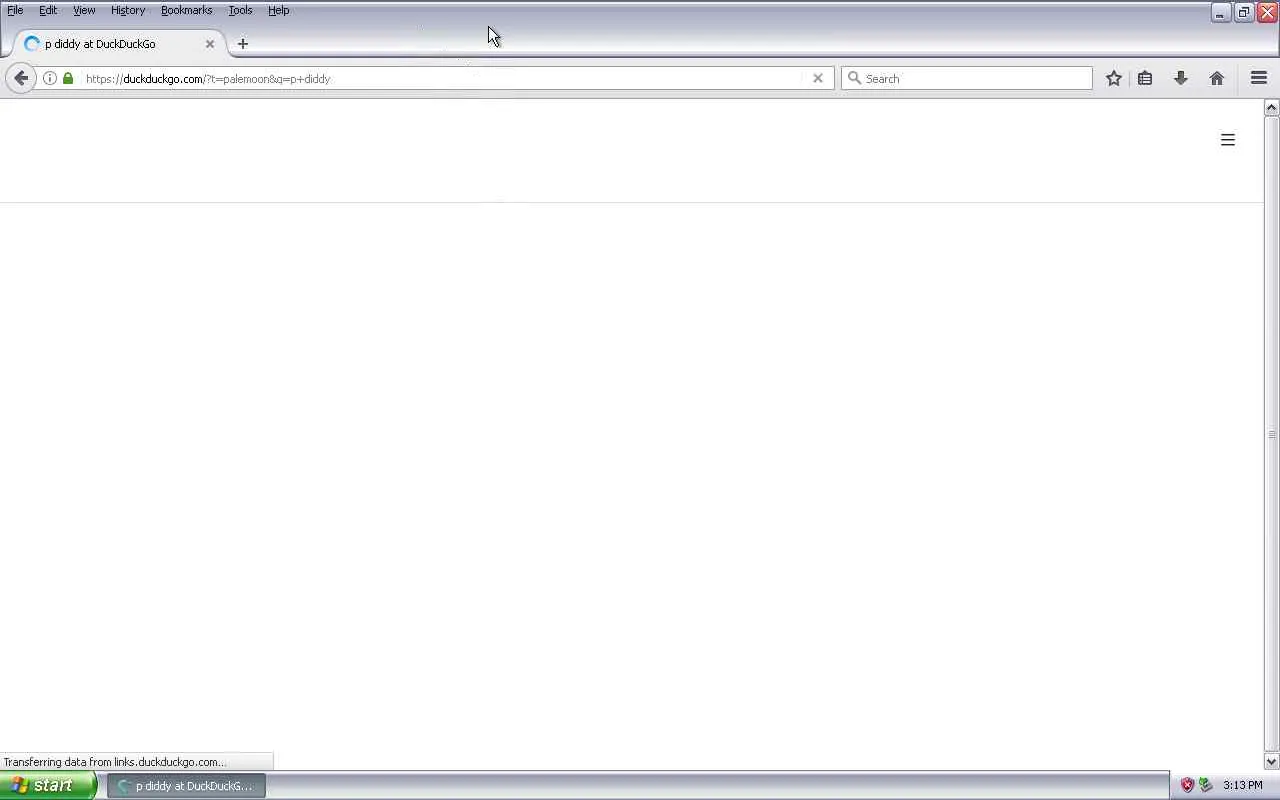
Task: Open the browser hamburger menu
Action: pos(1259,78)
